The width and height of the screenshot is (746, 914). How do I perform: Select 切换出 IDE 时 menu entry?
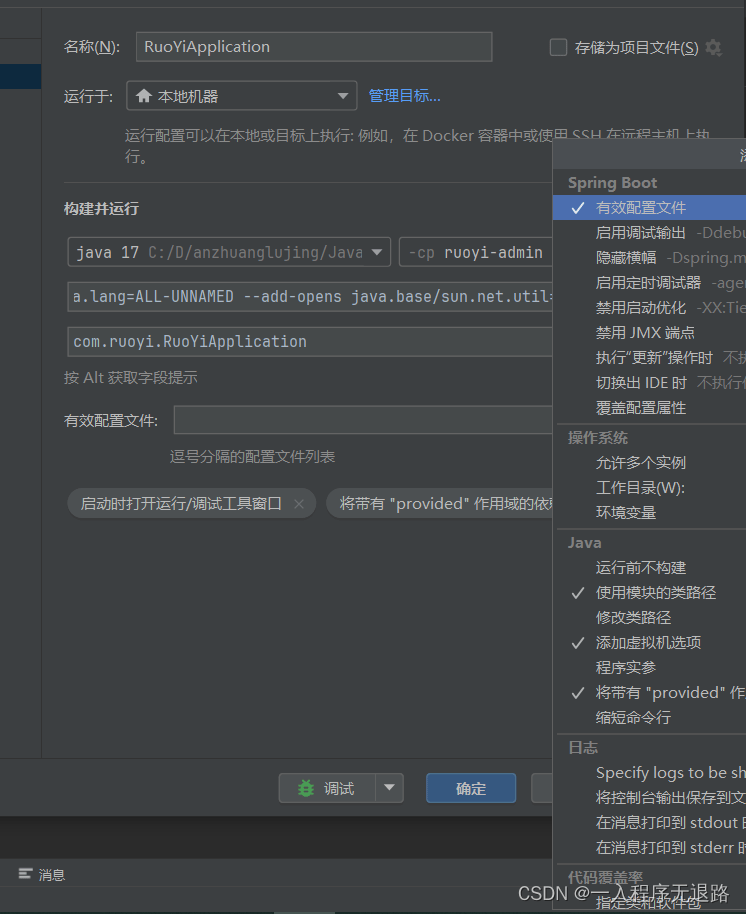pos(649,383)
